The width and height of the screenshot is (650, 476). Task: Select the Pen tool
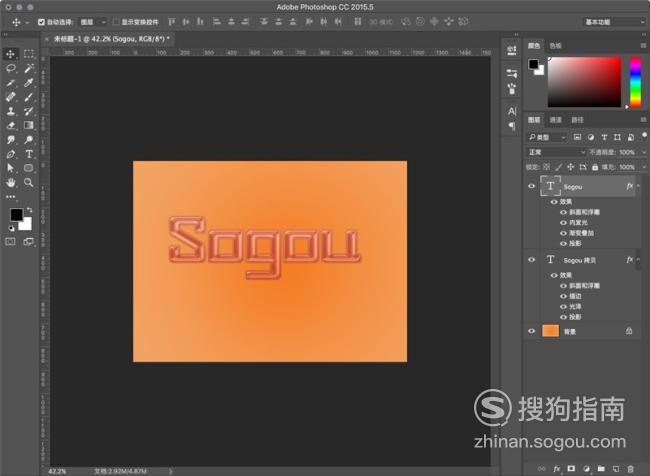10,154
